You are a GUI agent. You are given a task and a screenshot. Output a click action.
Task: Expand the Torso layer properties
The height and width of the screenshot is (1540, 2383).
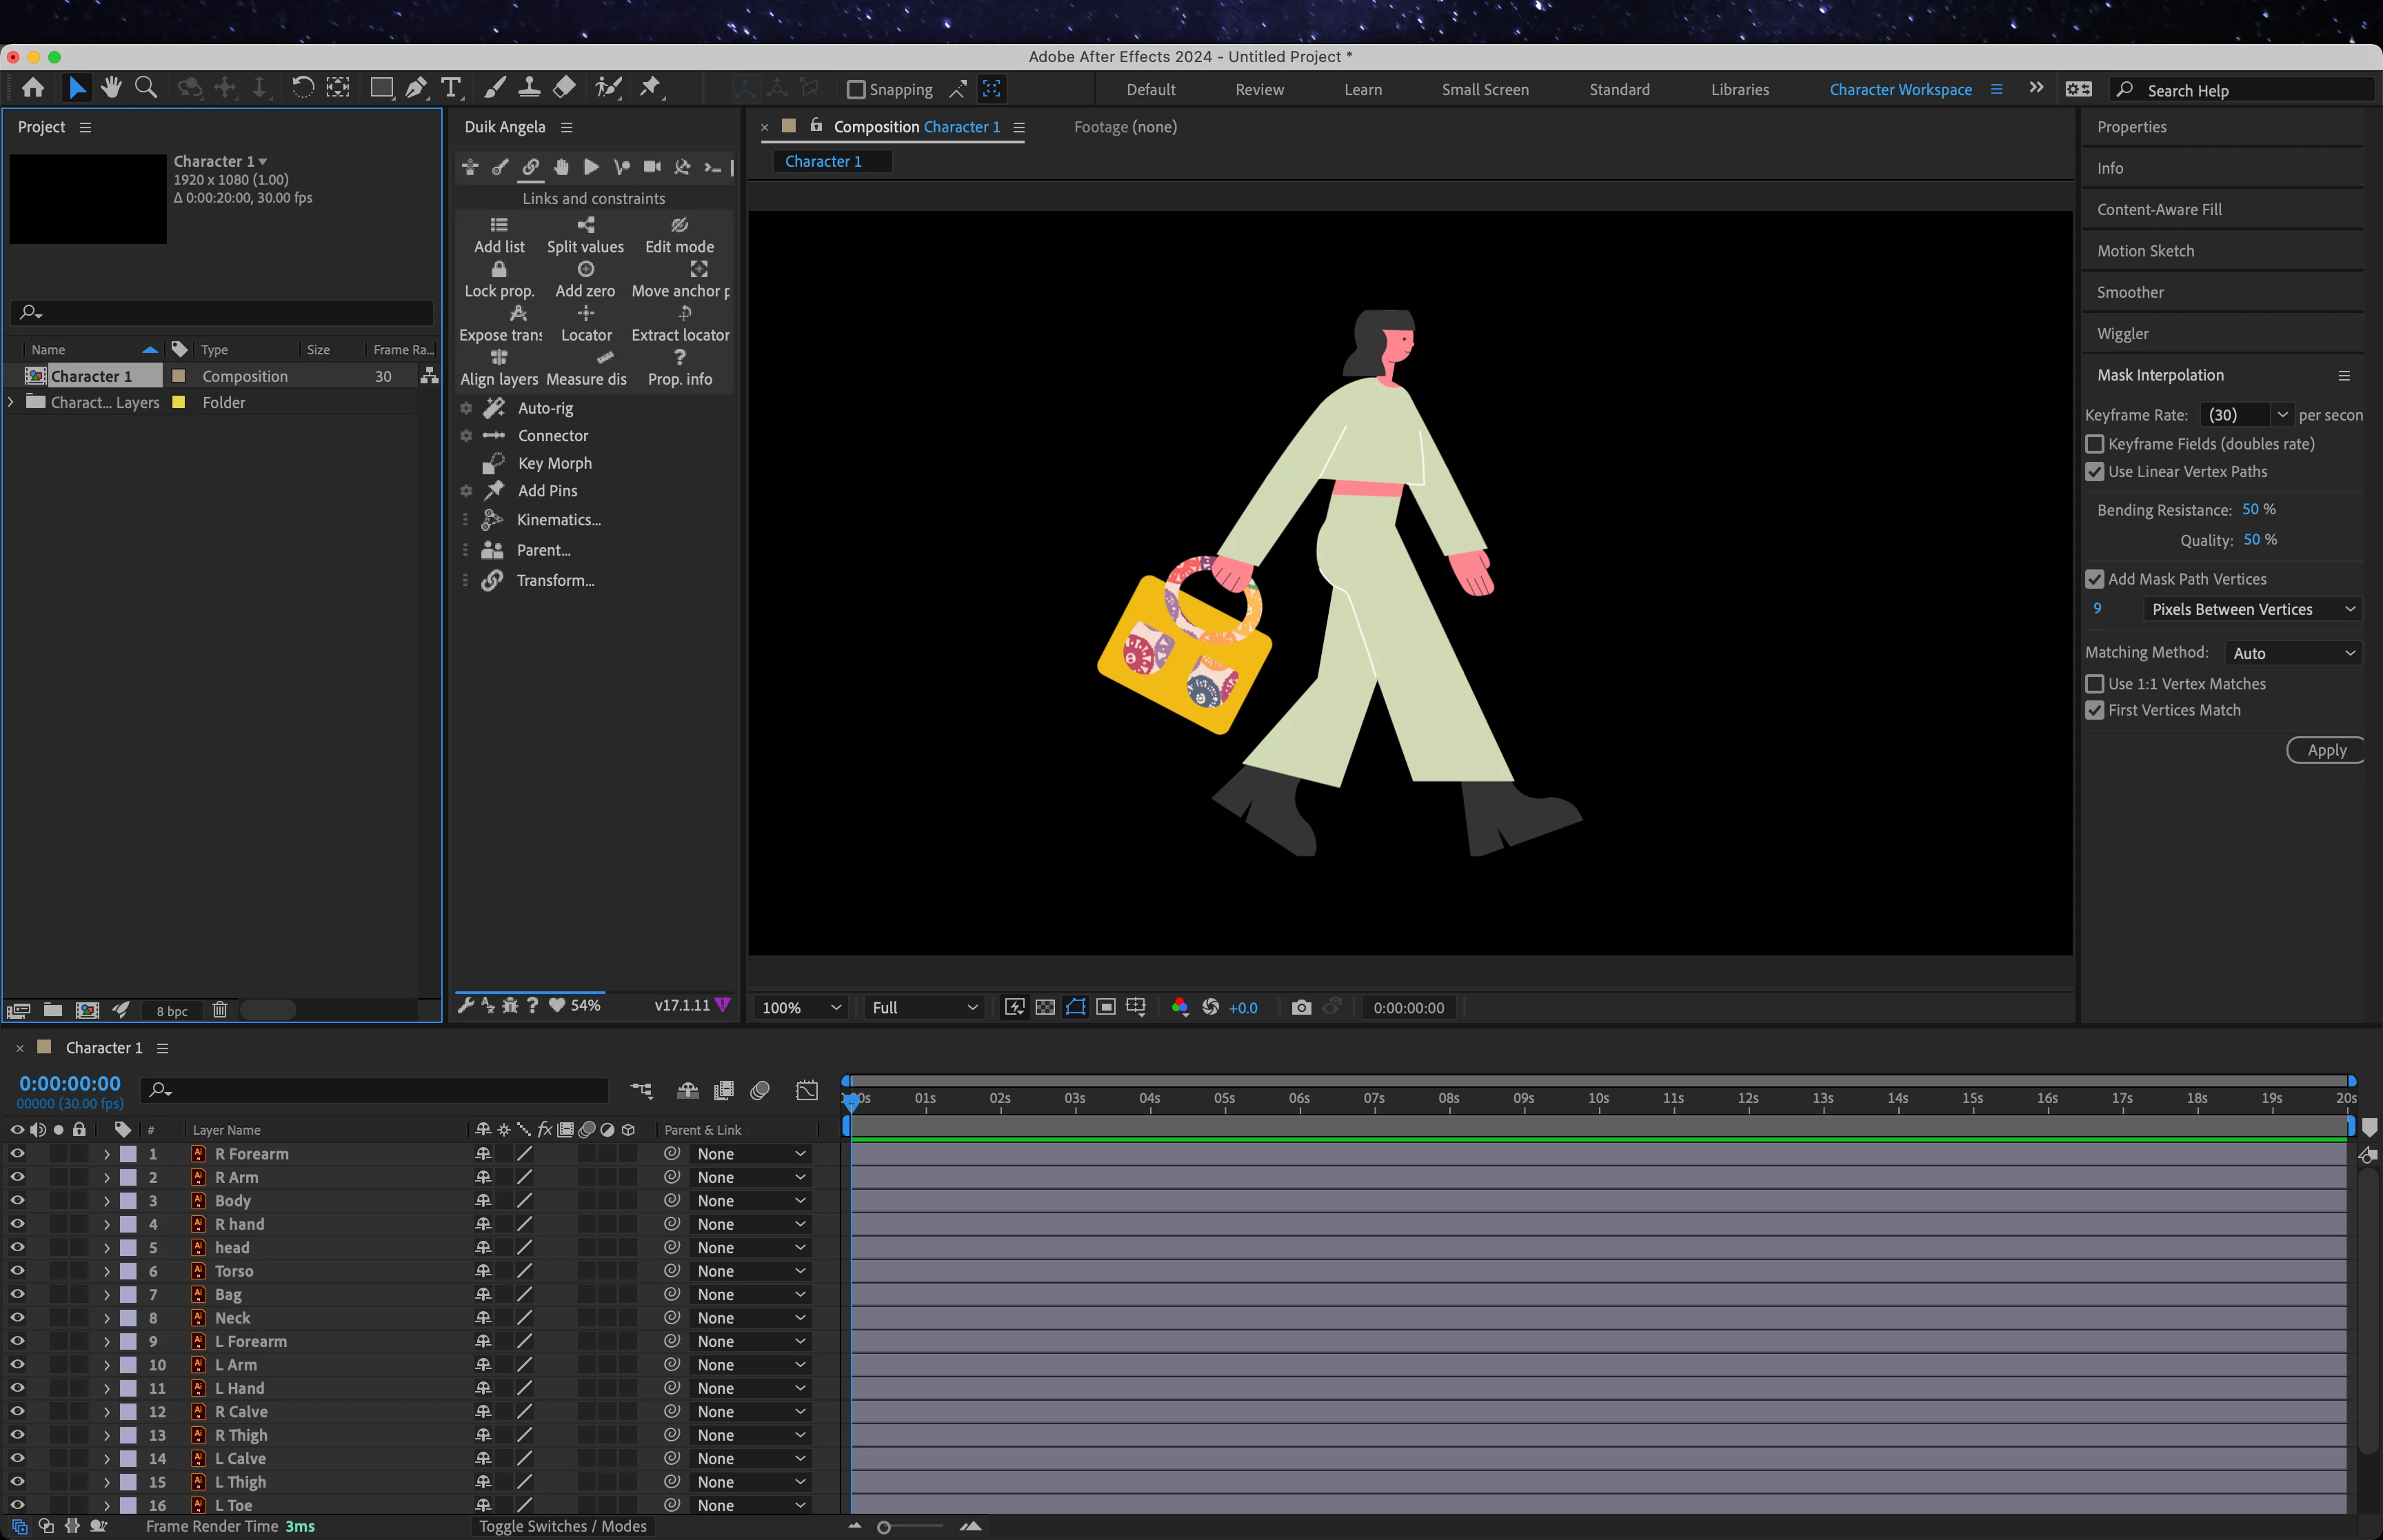coord(107,1271)
